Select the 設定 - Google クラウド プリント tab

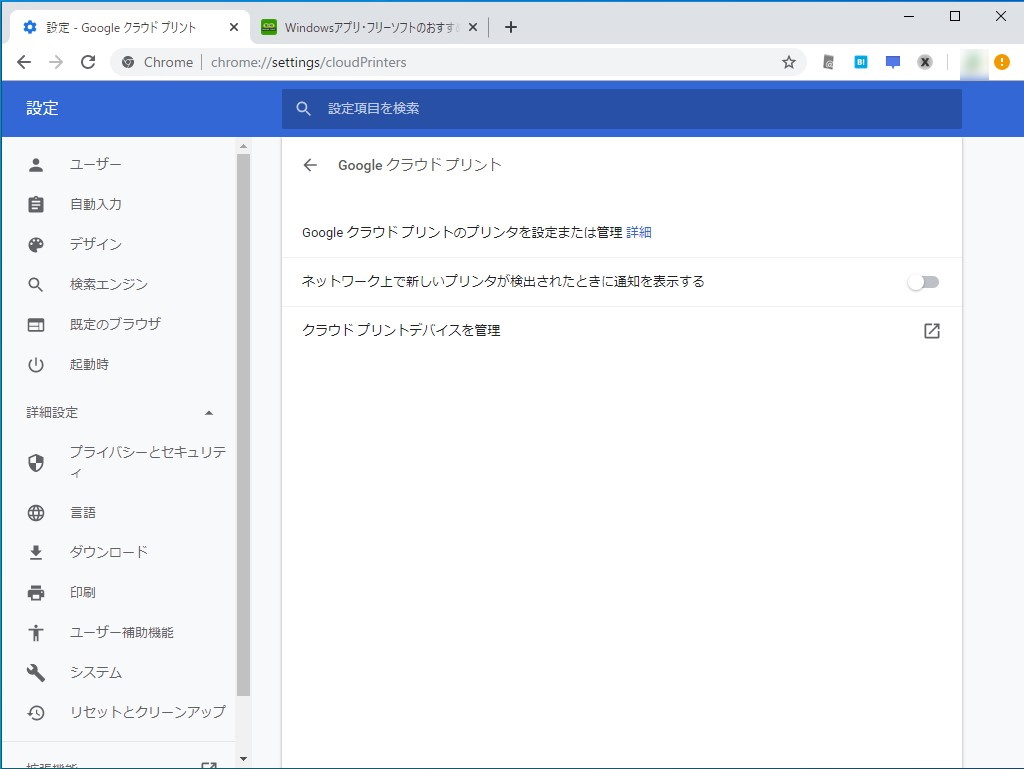[120, 28]
